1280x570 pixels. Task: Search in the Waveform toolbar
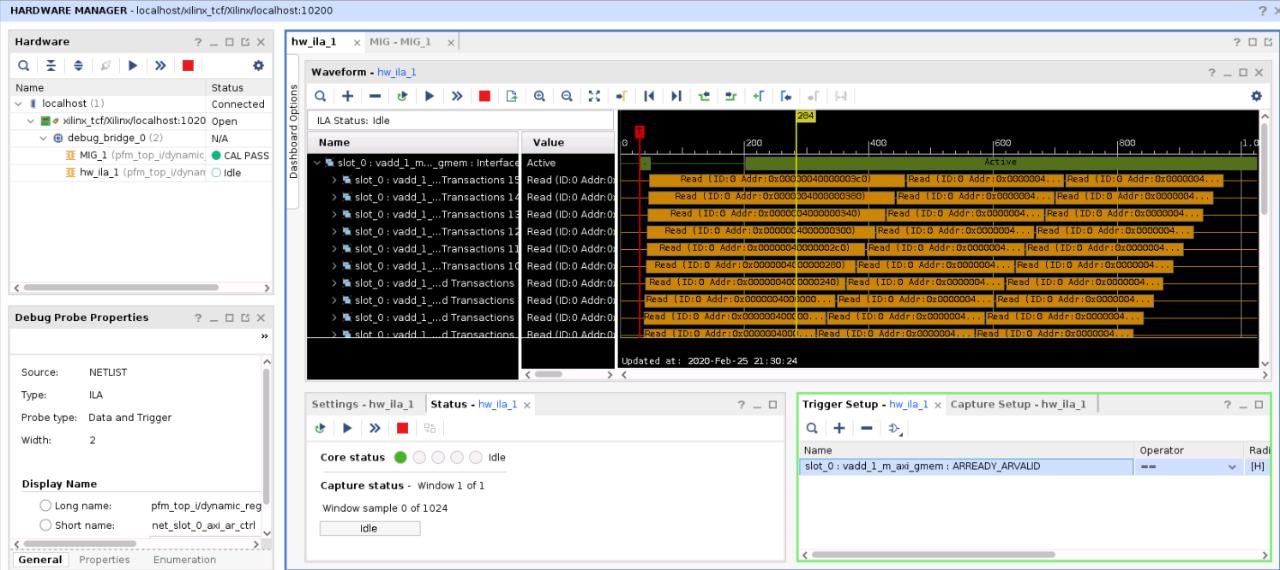click(321, 96)
